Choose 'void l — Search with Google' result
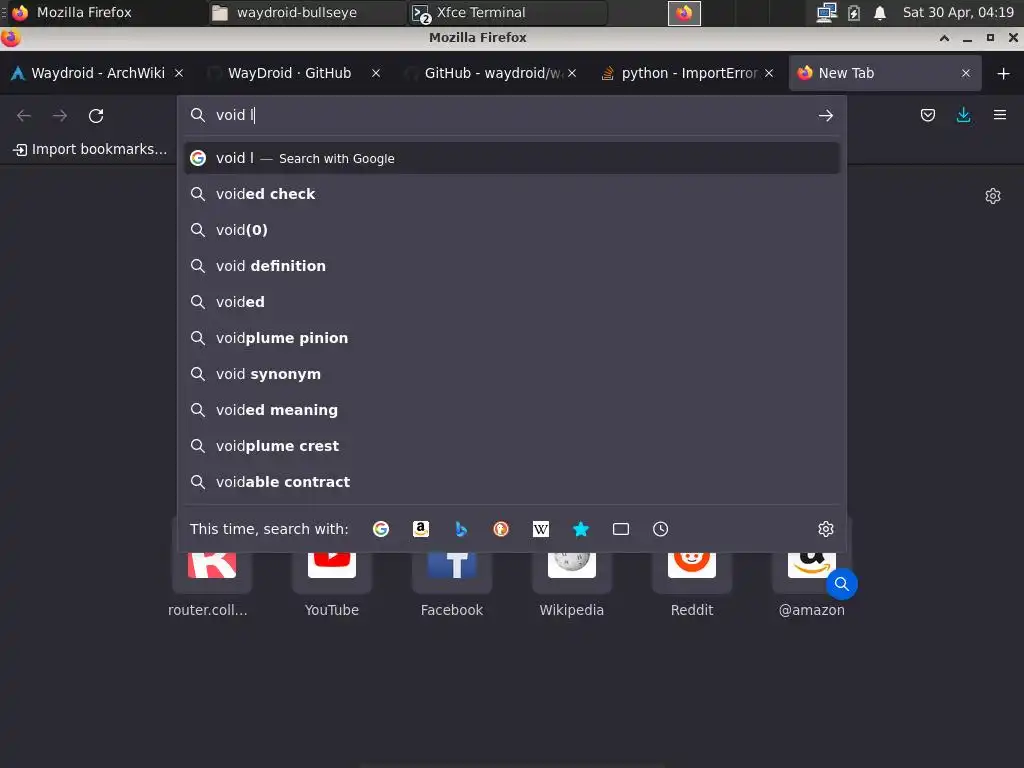 pos(512,159)
